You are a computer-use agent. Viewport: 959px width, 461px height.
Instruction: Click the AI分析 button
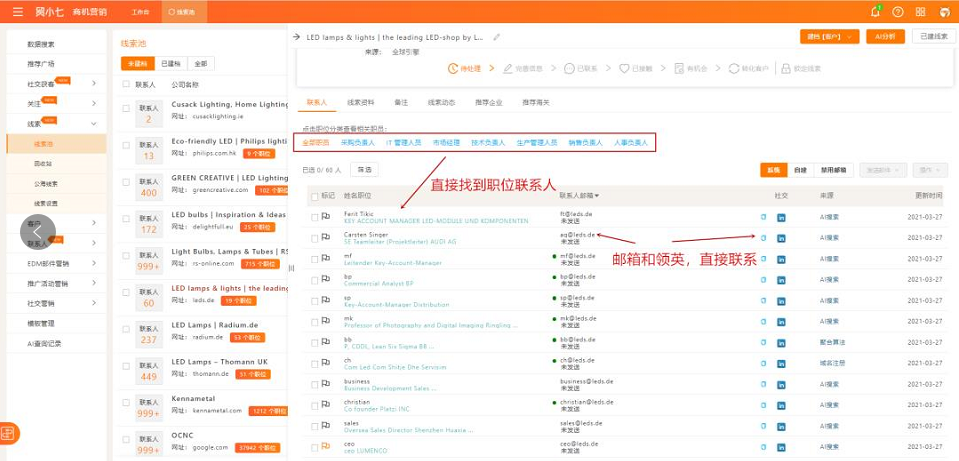tap(885, 37)
